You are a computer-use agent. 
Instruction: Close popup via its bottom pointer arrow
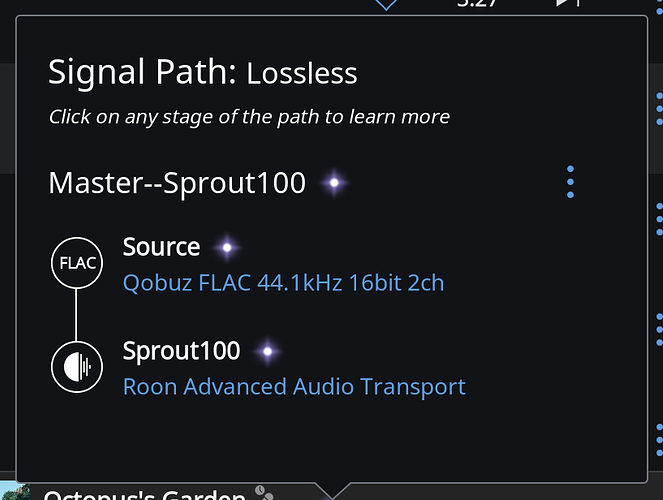tap(333, 490)
